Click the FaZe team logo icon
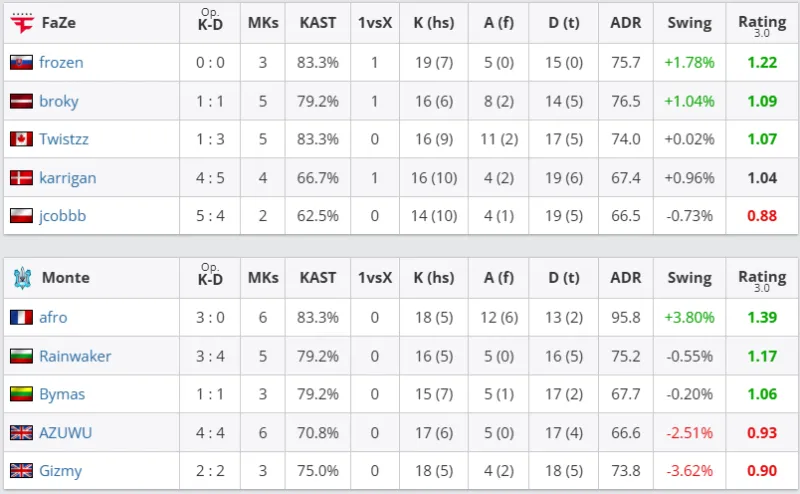The image size is (800, 494). pyautogui.click(x=21, y=23)
